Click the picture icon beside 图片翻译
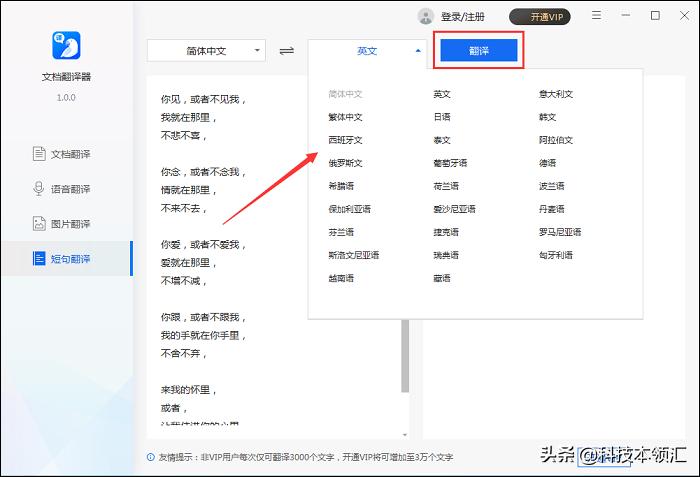 [x=39, y=223]
